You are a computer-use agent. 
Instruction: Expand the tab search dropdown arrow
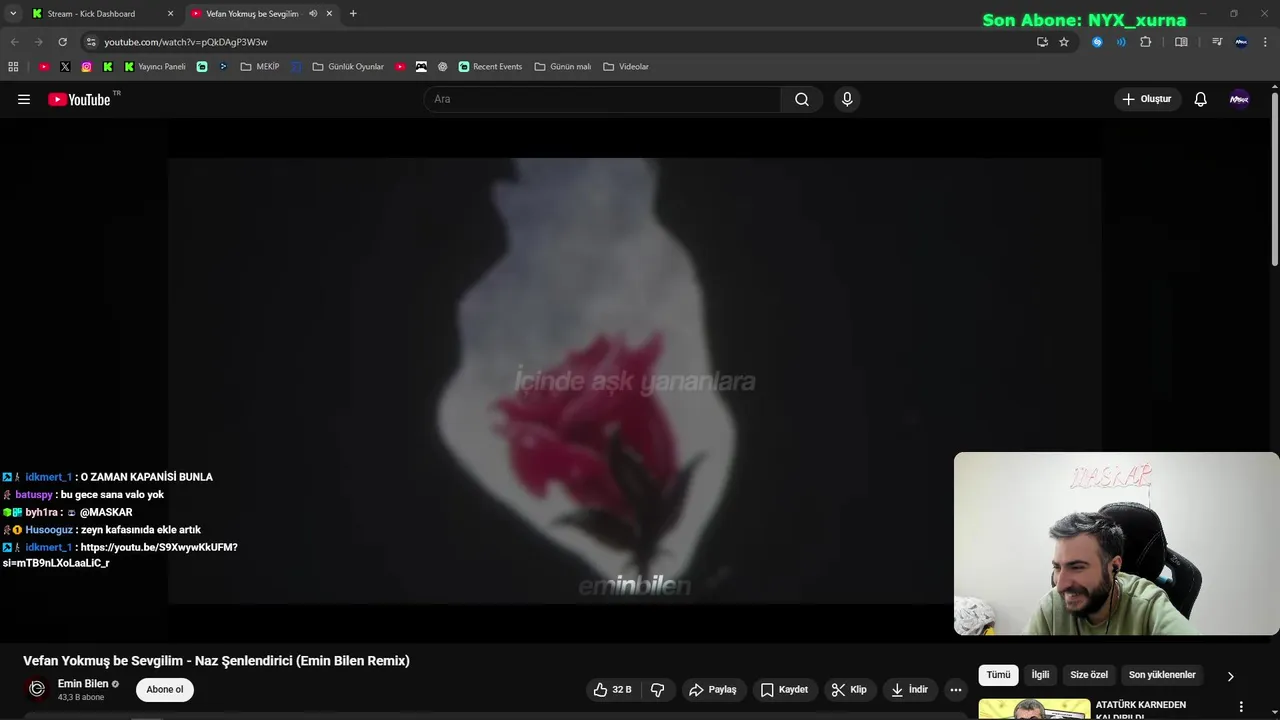(x=13, y=14)
